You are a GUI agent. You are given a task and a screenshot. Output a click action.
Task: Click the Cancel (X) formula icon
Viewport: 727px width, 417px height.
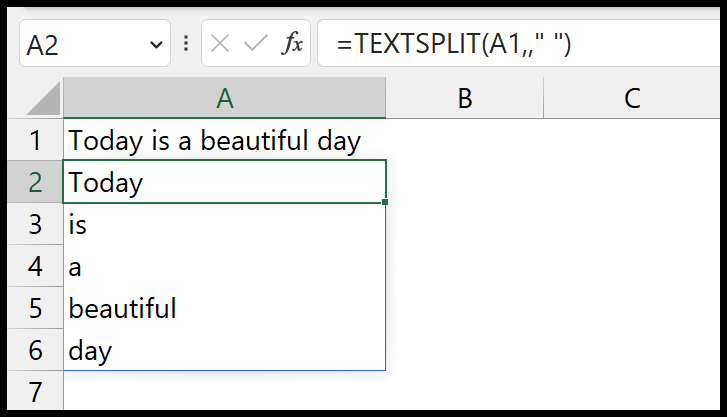pyautogui.click(x=220, y=44)
